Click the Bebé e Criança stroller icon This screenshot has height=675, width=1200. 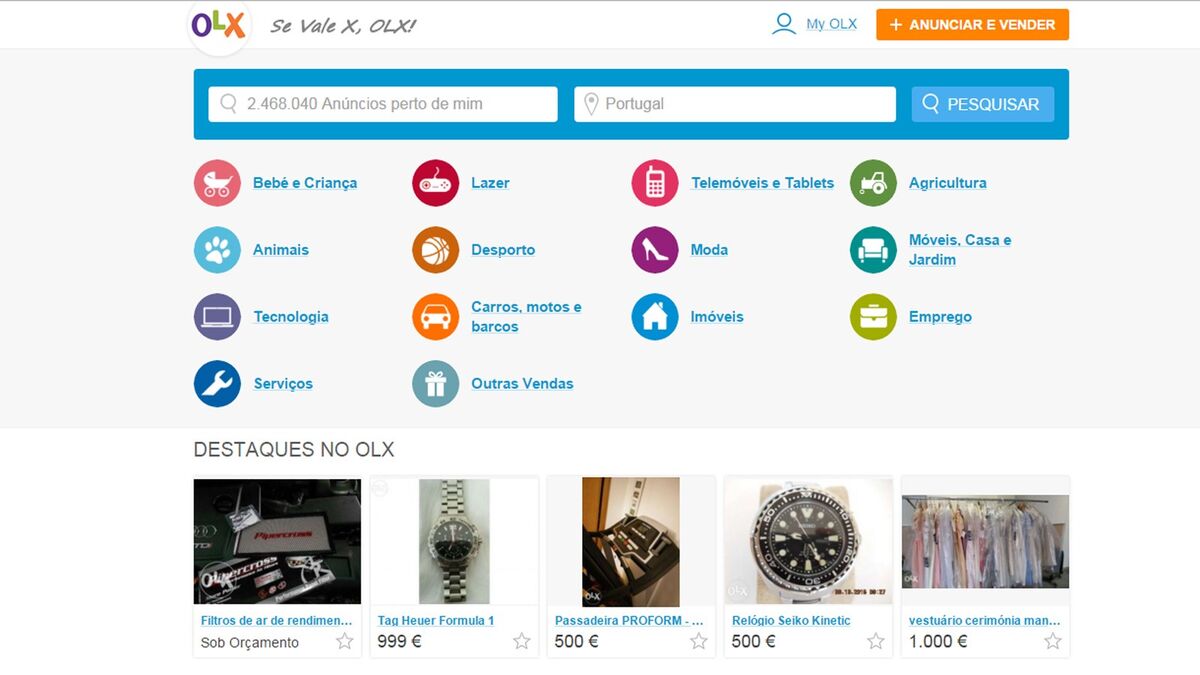(x=217, y=183)
